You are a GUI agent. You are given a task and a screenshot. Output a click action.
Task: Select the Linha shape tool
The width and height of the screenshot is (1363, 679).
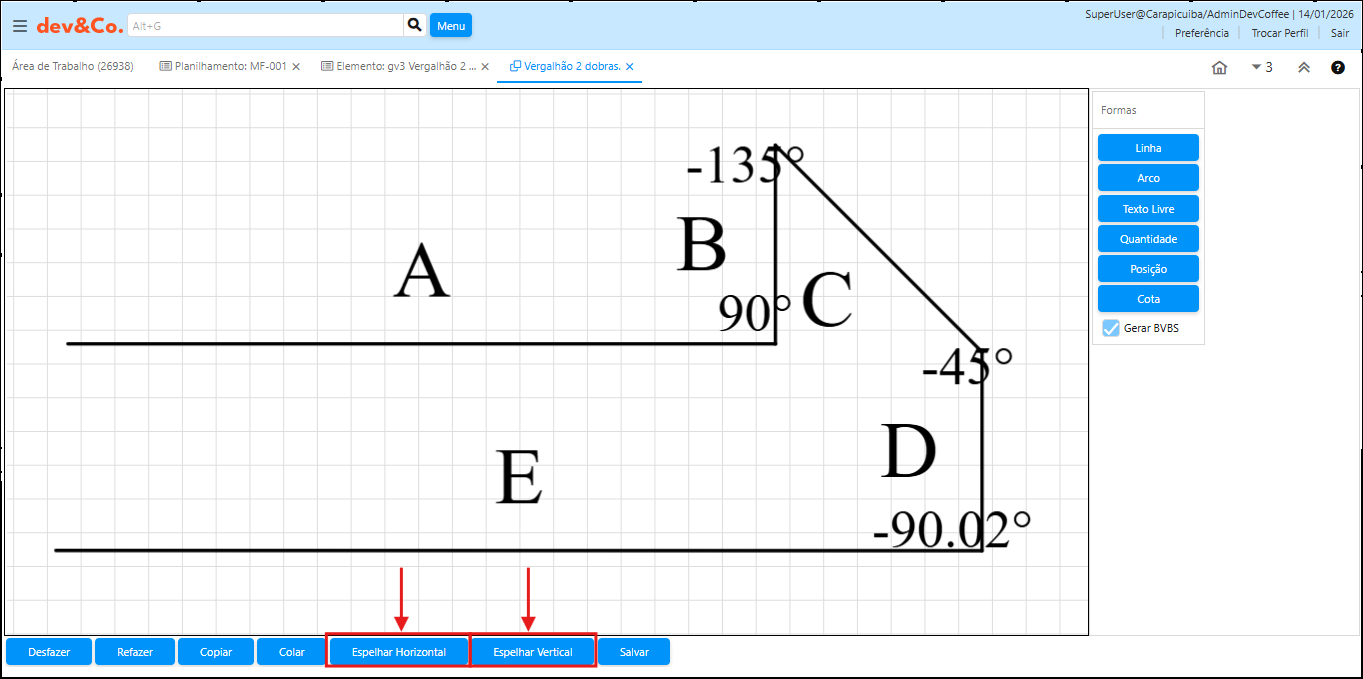coord(1148,148)
